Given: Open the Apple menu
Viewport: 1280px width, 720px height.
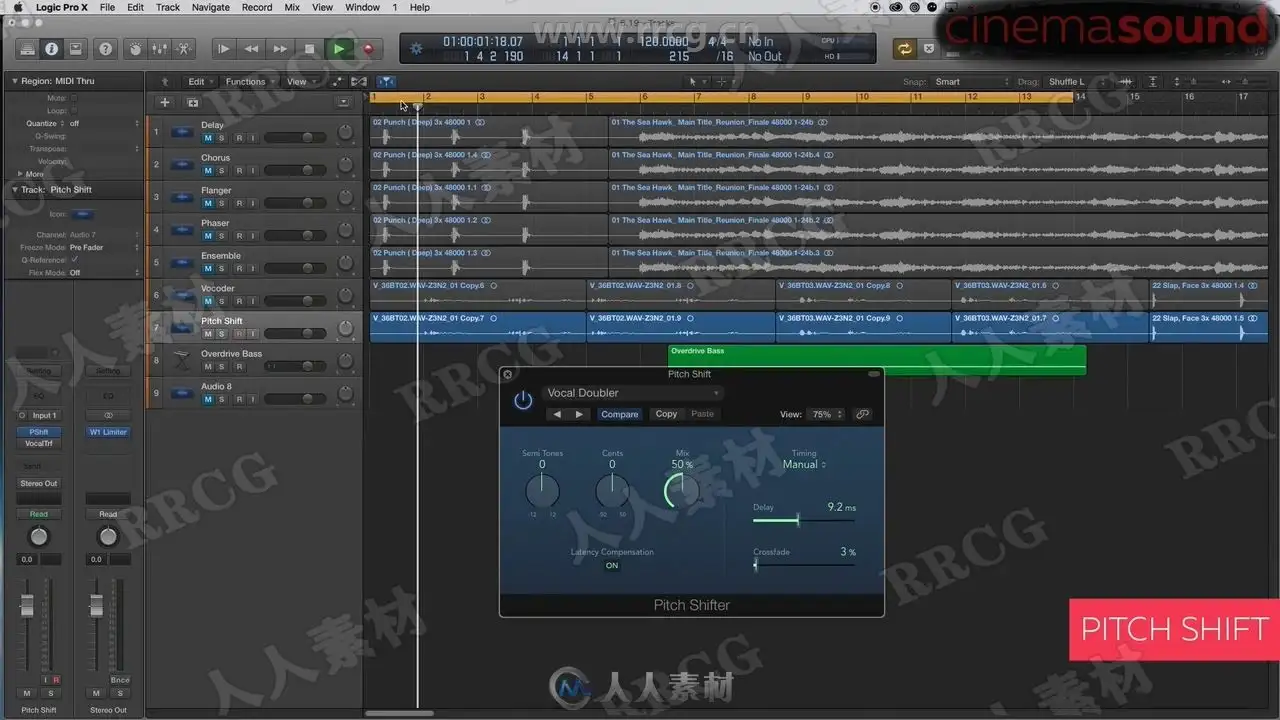Looking at the screenshot, I should (19, 7).
